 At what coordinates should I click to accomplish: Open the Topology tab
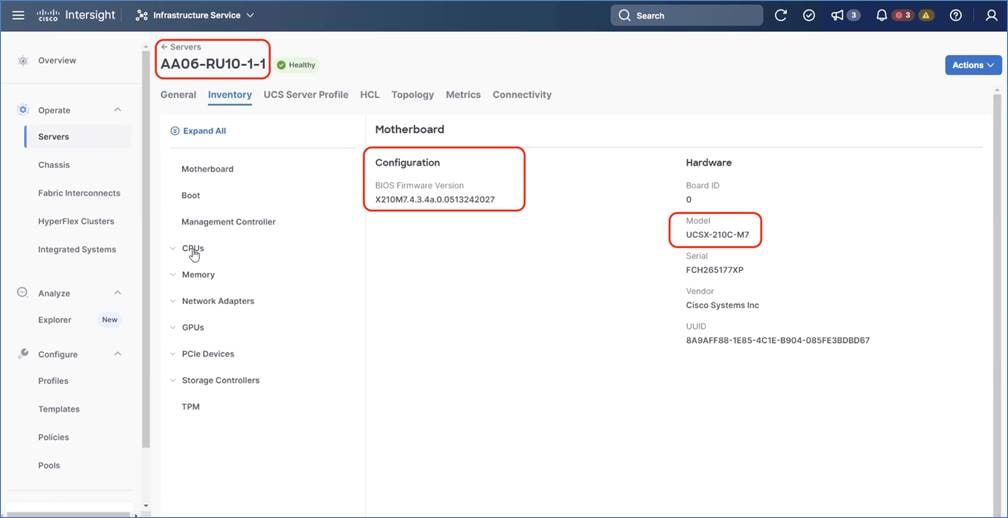(413, 94)
